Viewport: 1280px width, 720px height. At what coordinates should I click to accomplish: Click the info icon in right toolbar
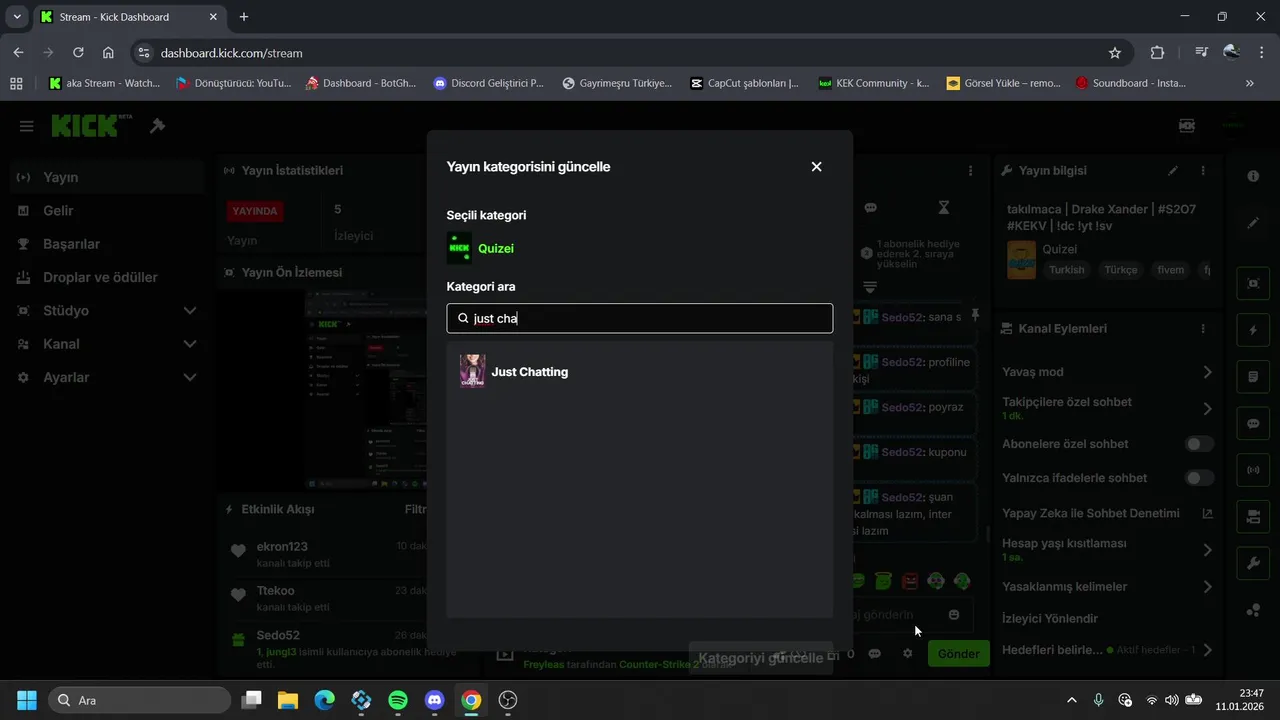1253,176
